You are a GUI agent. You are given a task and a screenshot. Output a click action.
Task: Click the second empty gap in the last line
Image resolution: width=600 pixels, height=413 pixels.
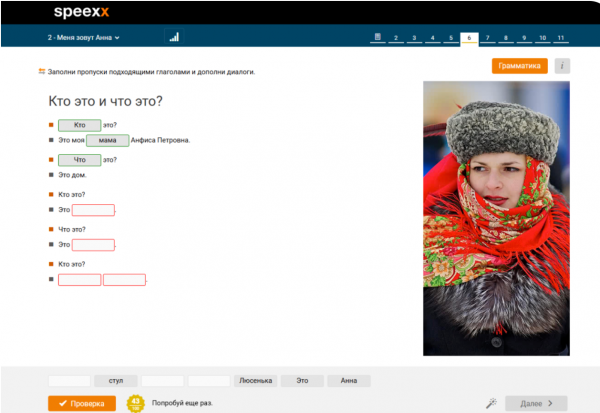(124, 280)
